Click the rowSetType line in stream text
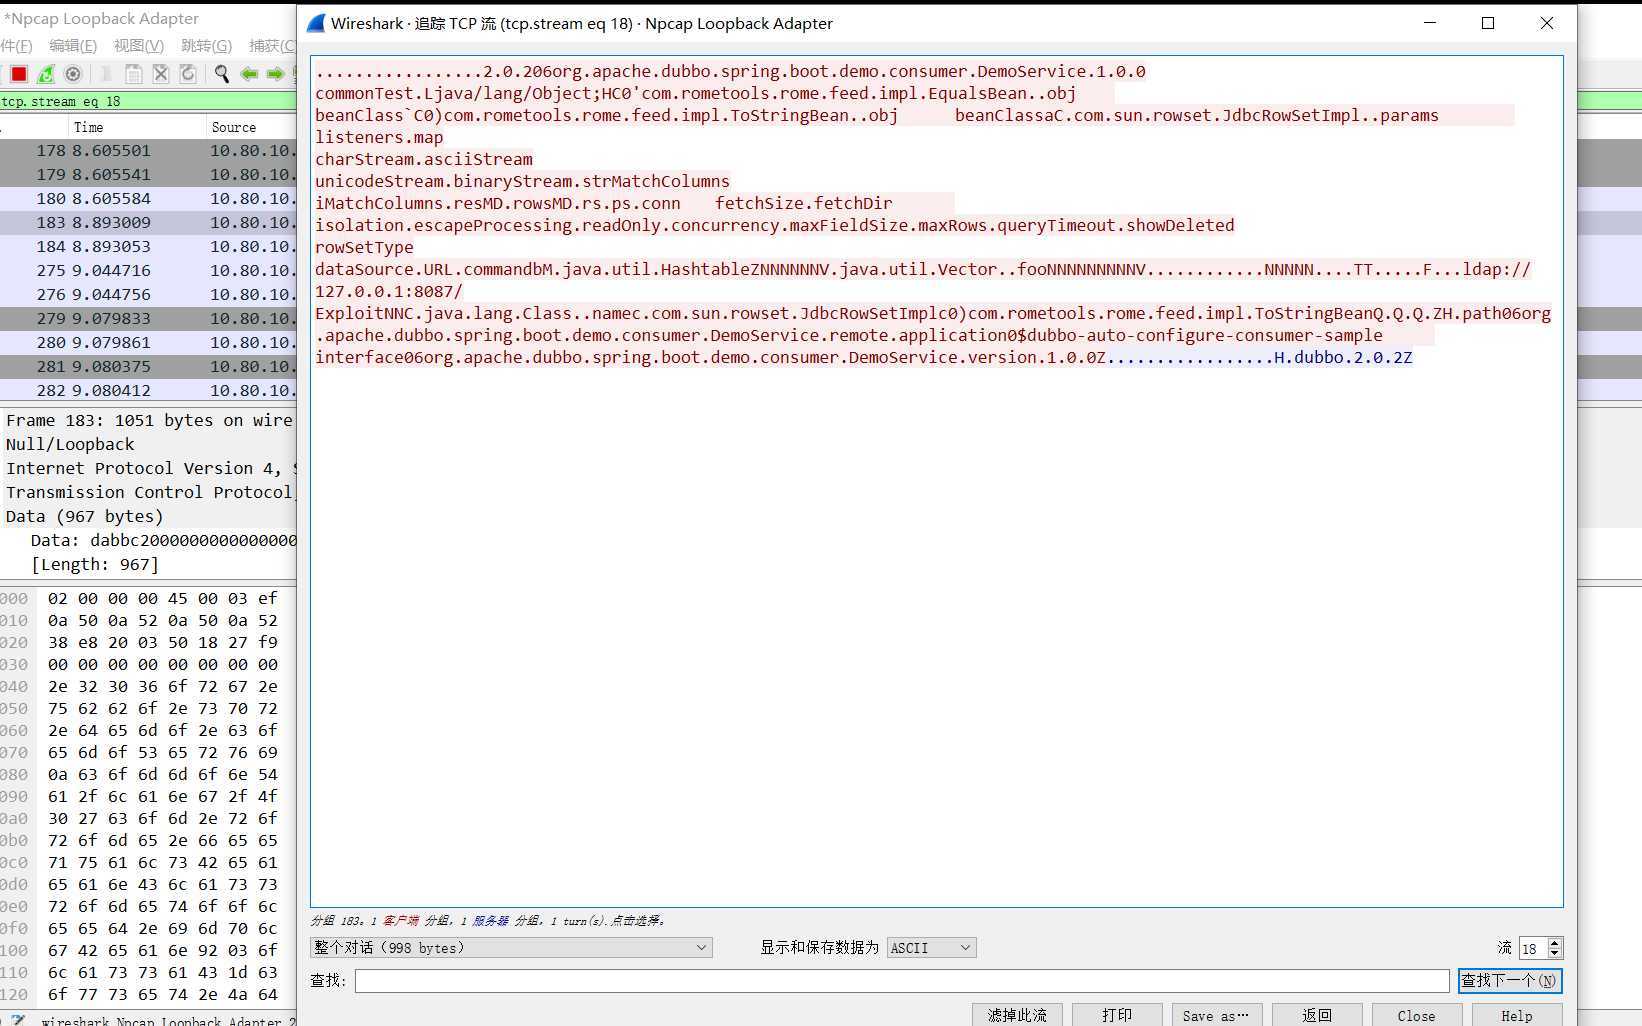The width and height of the screenshot is (1642, 1026). (x=364, y=247)
